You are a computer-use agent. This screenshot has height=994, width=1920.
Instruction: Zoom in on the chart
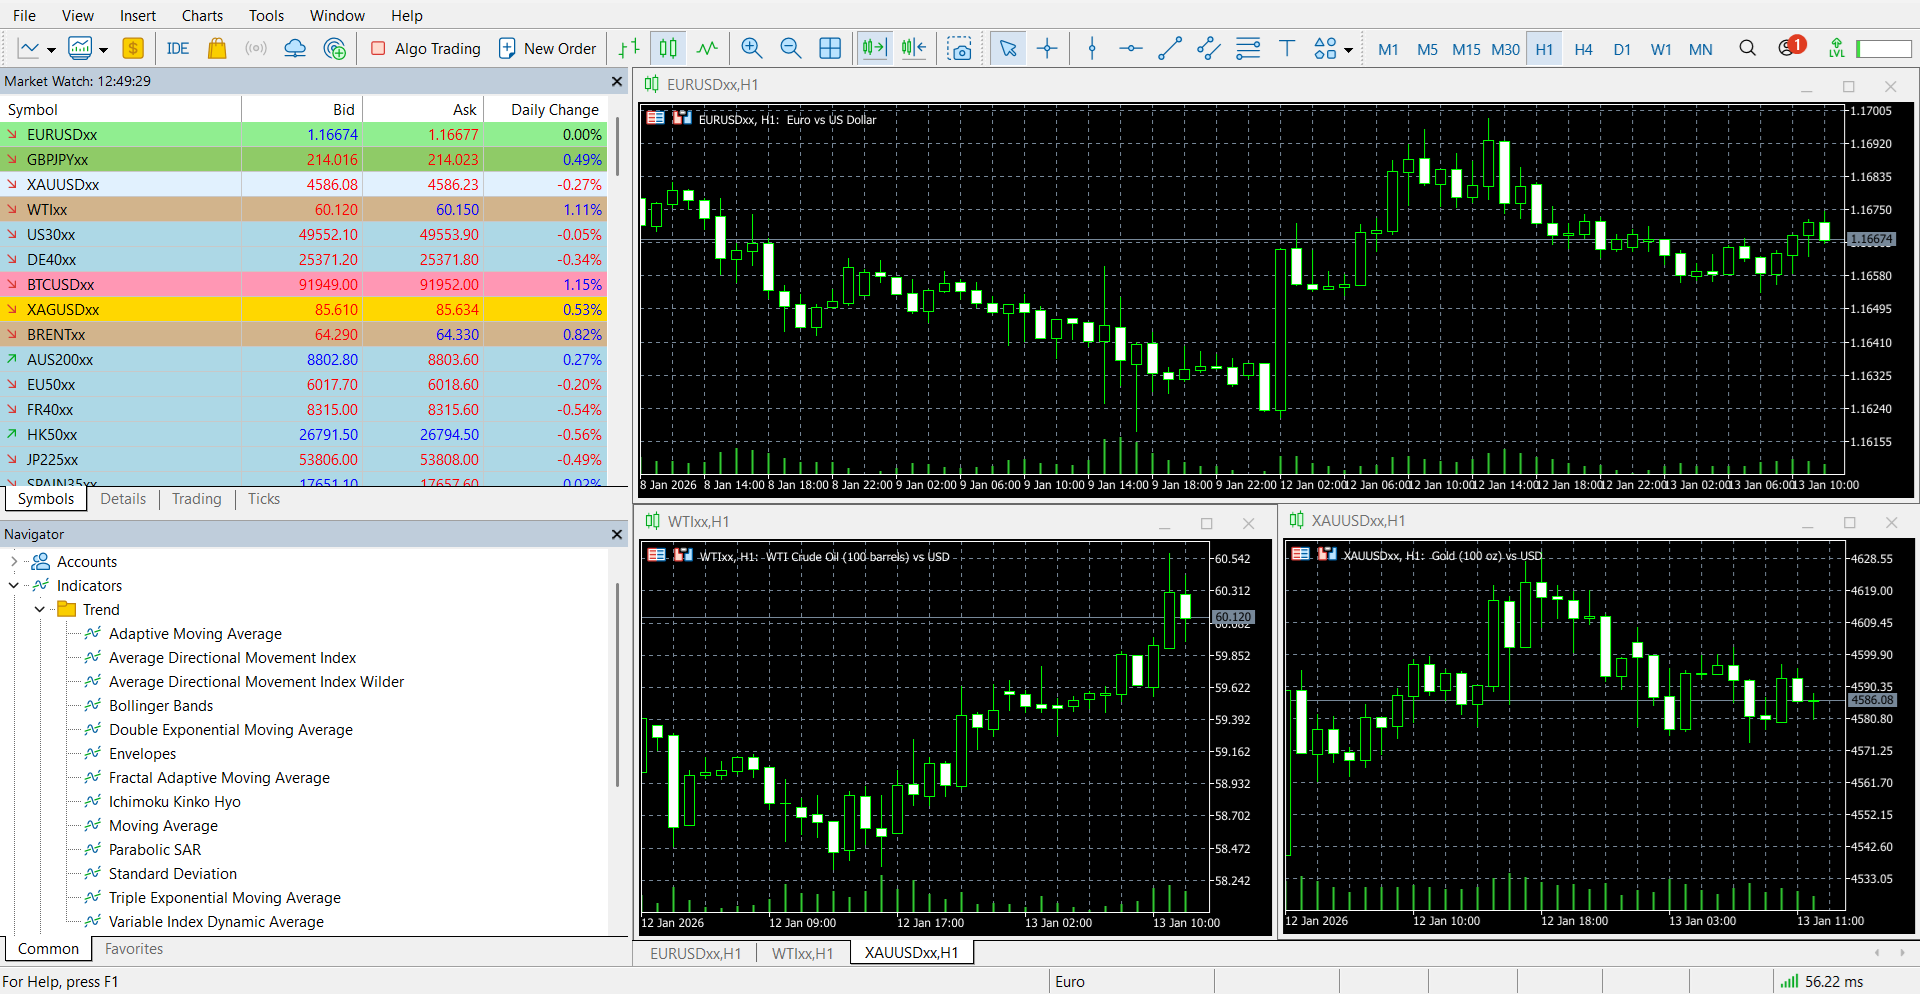click(752, 48)
